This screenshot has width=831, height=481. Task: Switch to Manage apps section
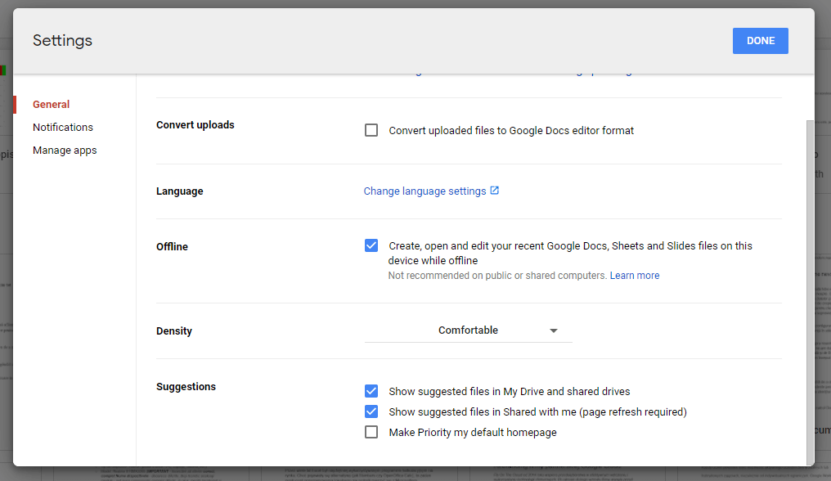tap(65, 150)
